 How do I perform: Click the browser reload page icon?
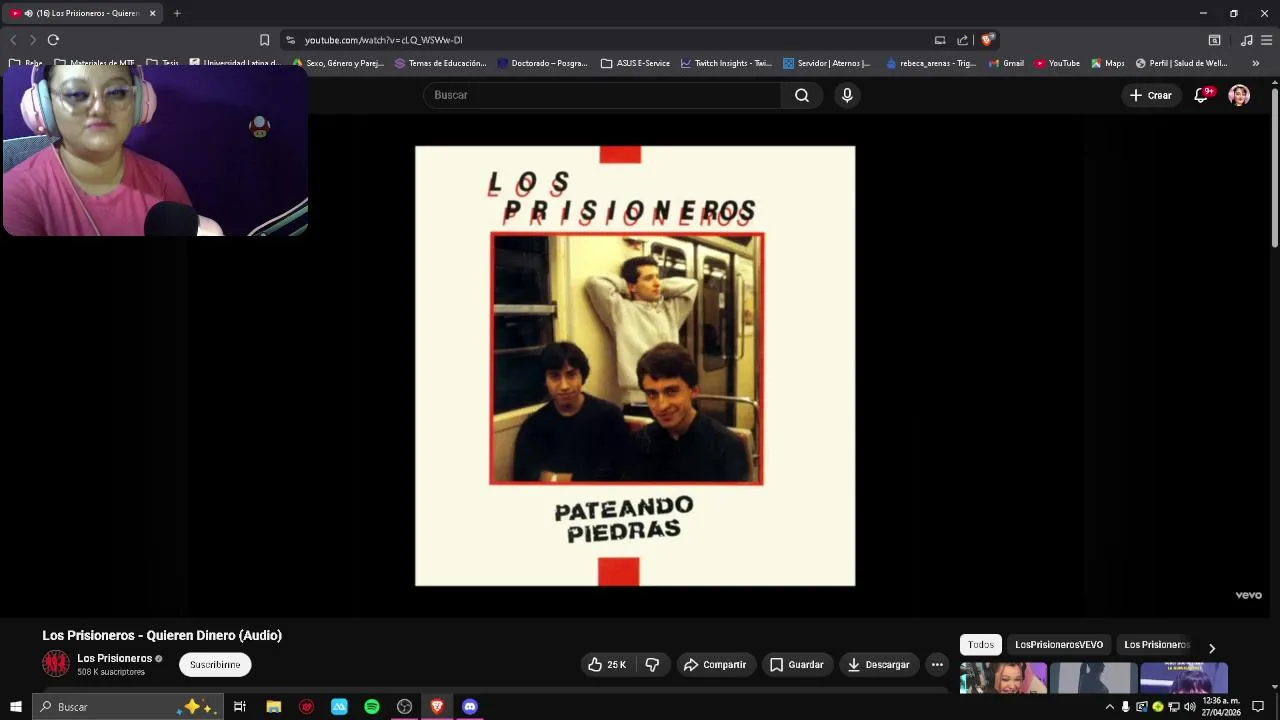pos(53,40)
